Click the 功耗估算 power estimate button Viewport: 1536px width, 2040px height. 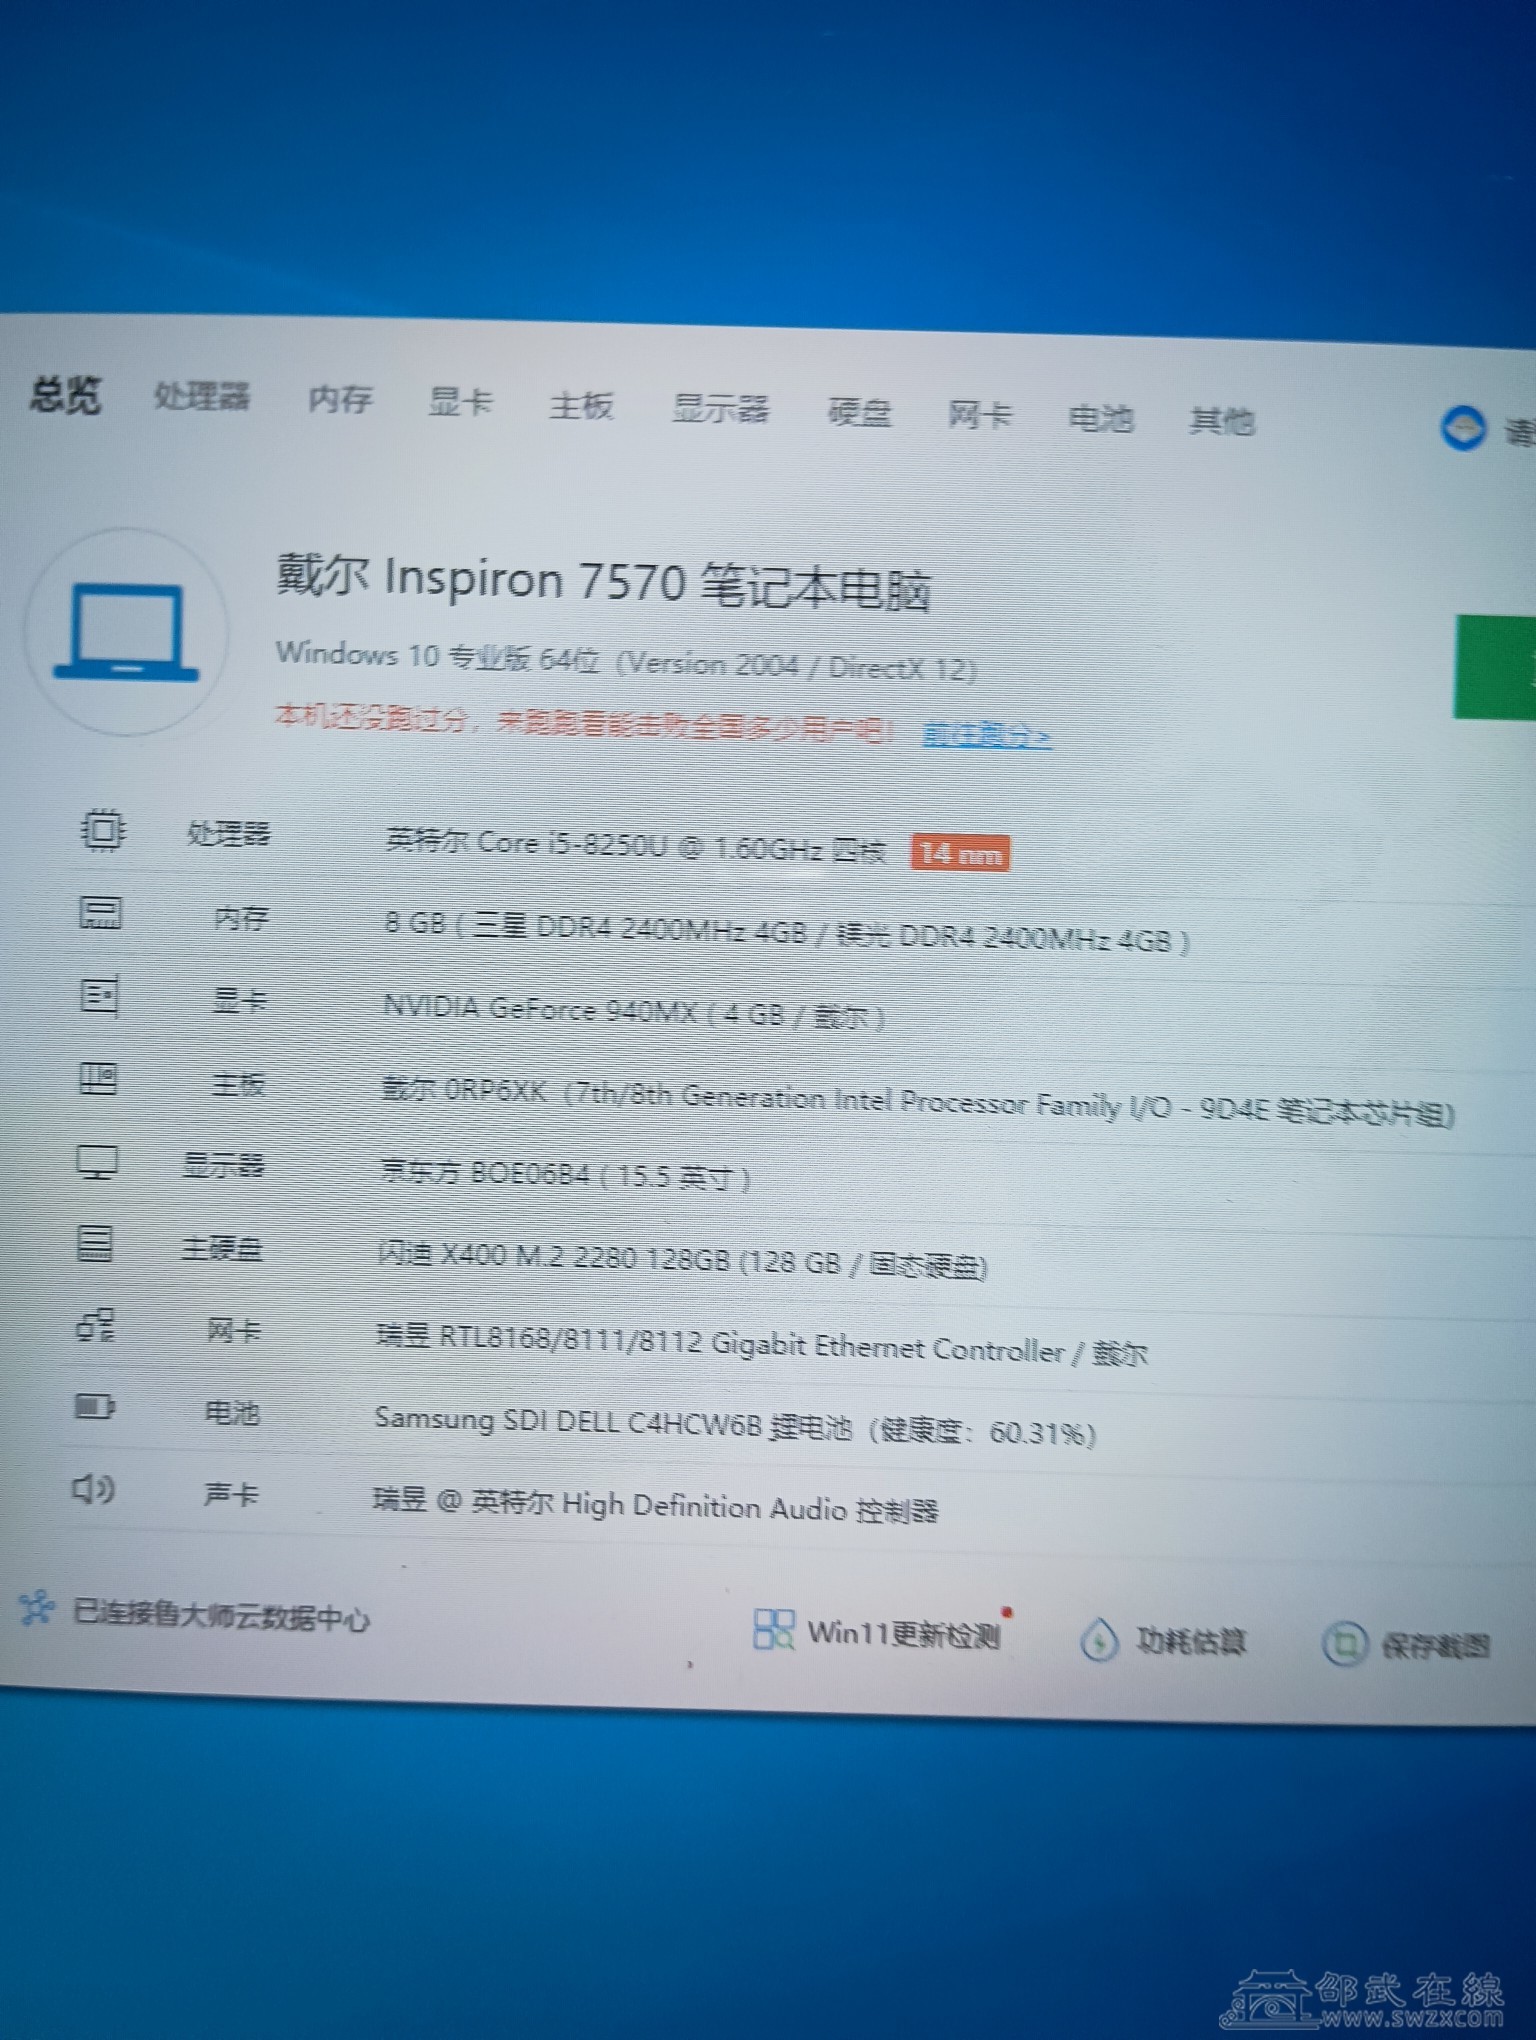click(1165, 1641)
